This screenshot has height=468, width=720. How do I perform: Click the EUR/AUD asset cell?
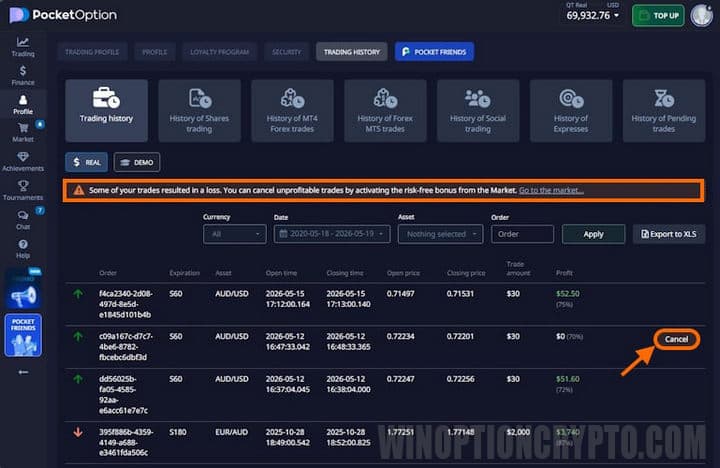[231, 432]
